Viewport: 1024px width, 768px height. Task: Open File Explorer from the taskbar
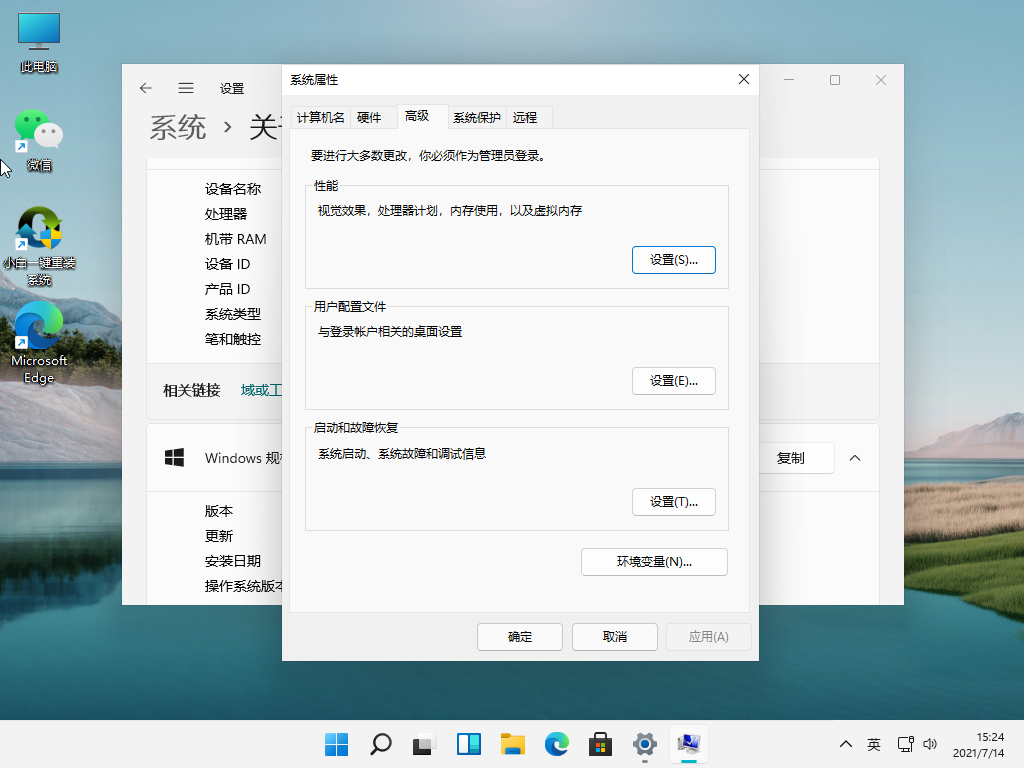(x=512, y=744)
